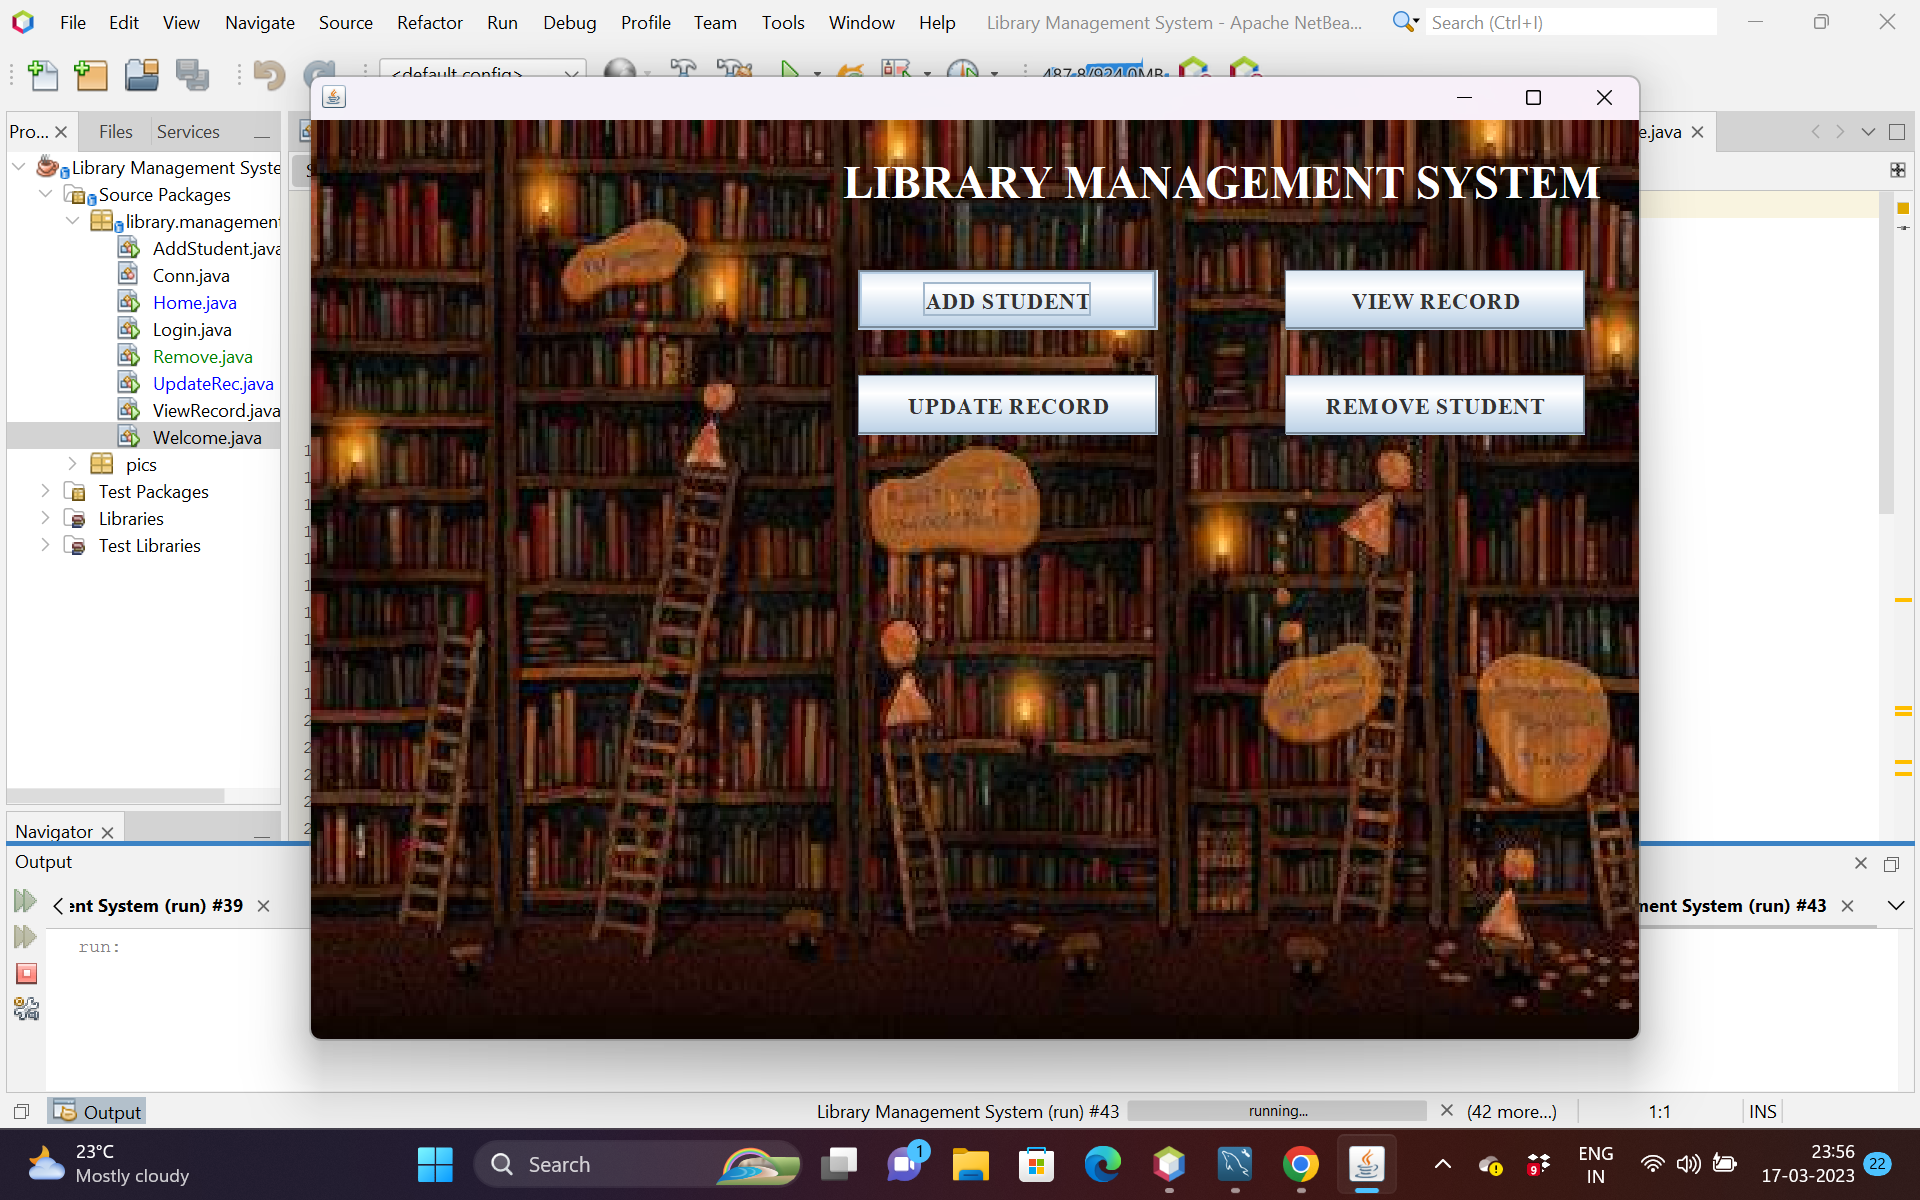Click the Save All toolbar icon
Image resolution: width=1920 pixels, height=1200 pixels.
192,75
